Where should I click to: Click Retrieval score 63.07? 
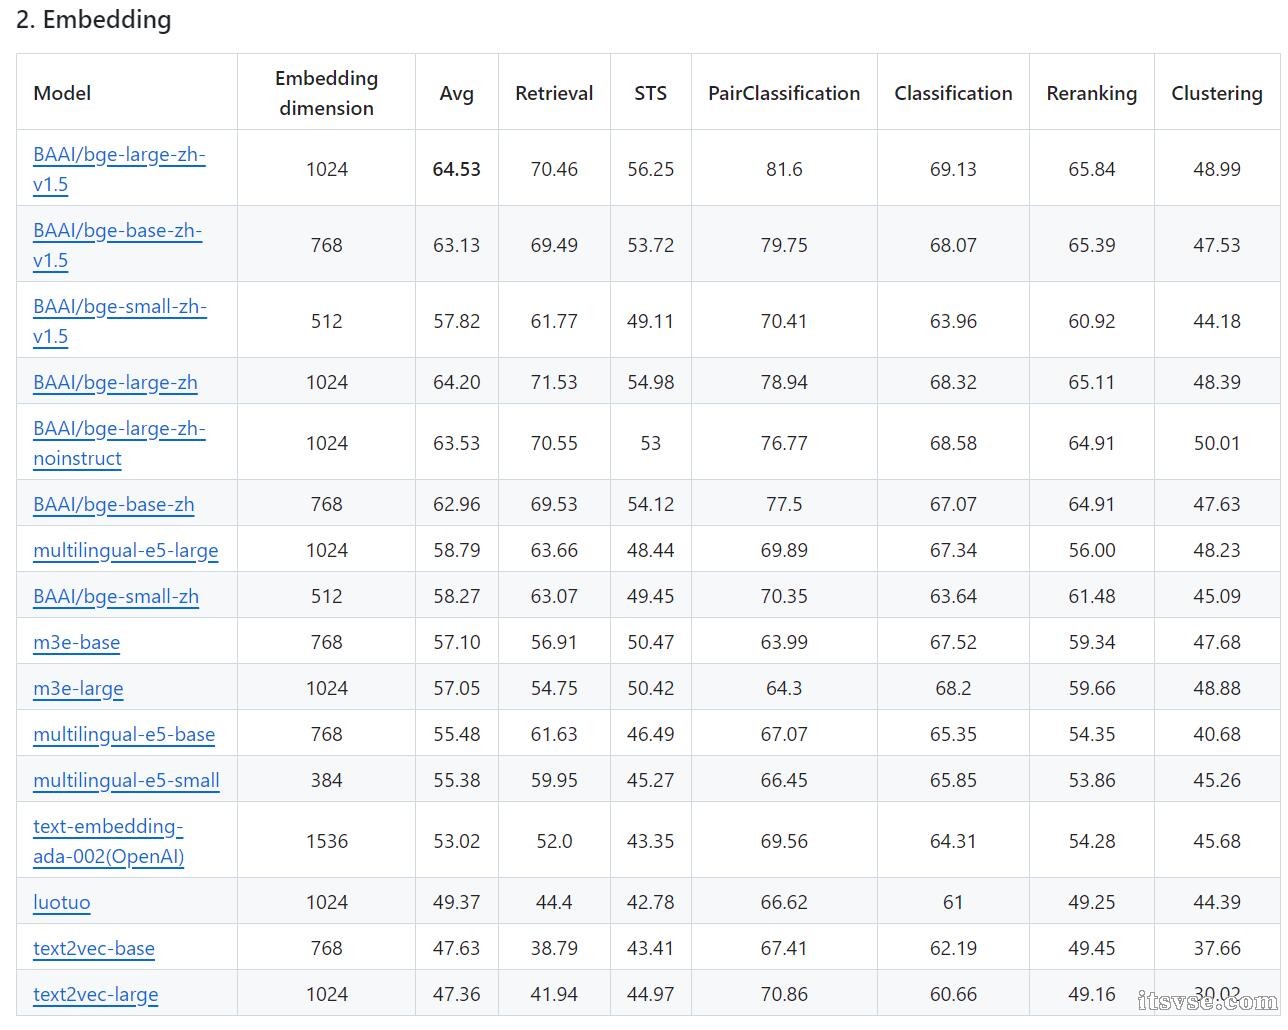pyautogui.click(x=554, y=596)
